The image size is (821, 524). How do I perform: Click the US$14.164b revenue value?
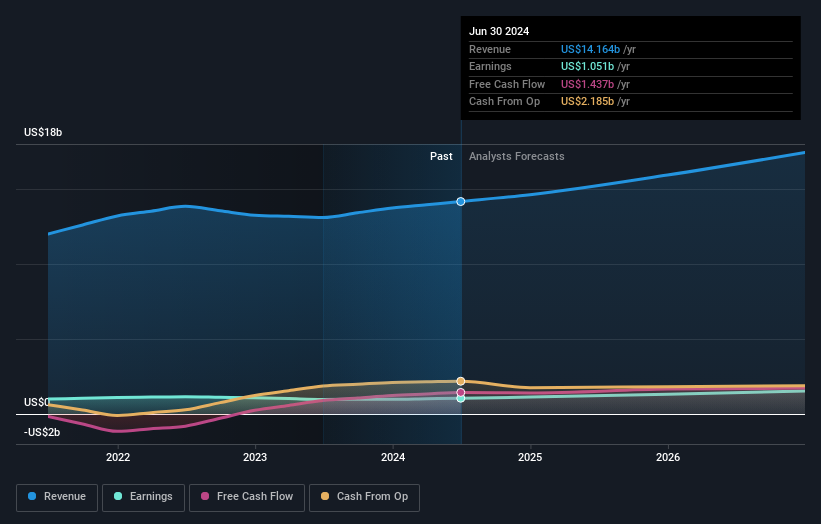[x=591, y=49]
